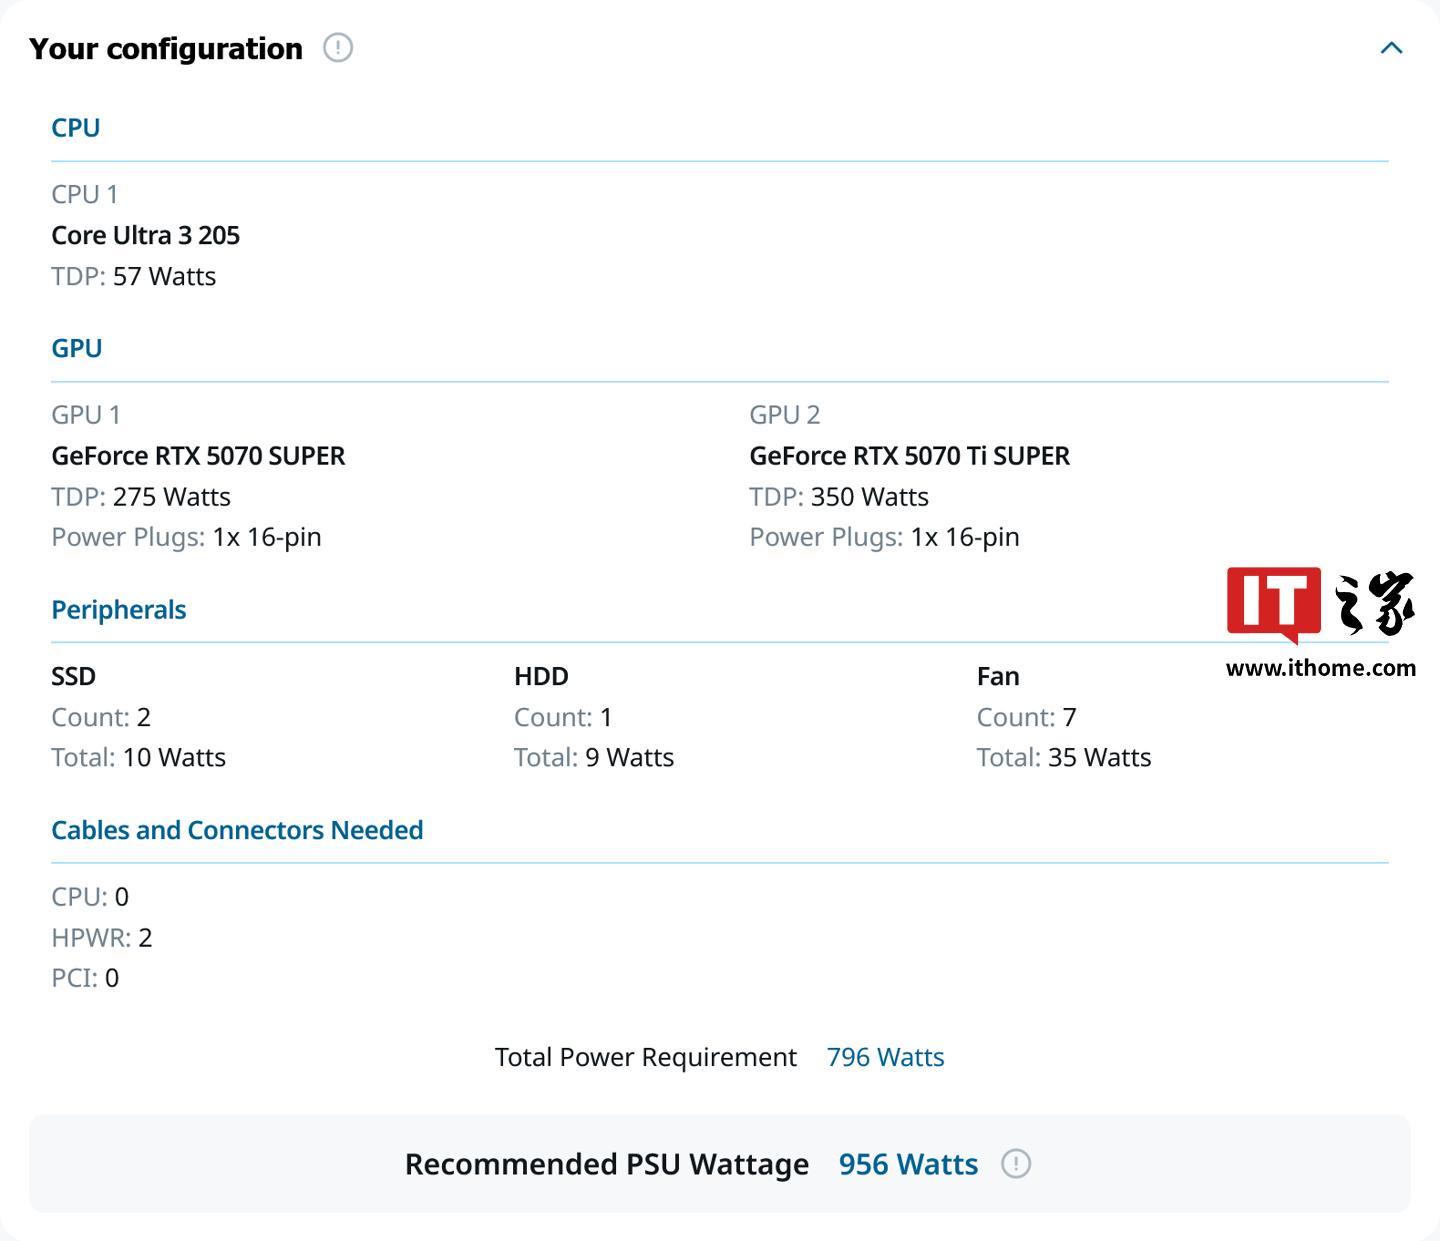Click the Total Power Requirement label

click(x=646, y=1057)
